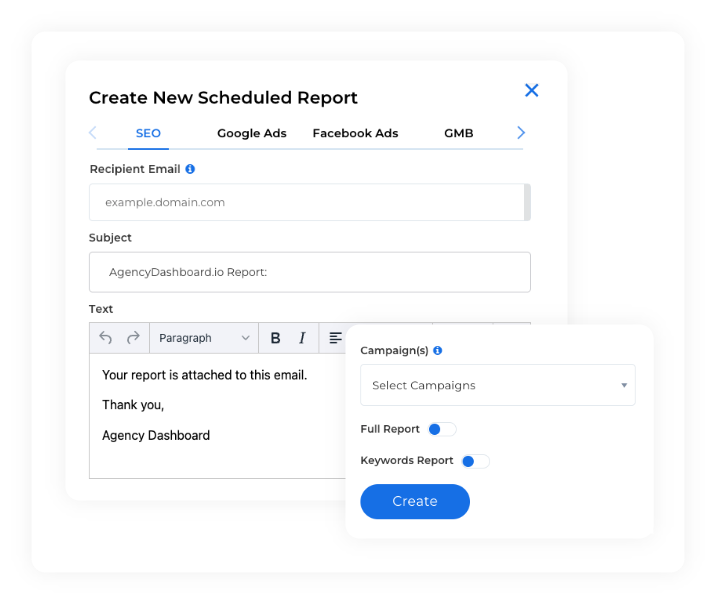The width and height of the screenshot is (716, 604).
Task: Click info icon next to Recipient Email
Action: point(190,169)
